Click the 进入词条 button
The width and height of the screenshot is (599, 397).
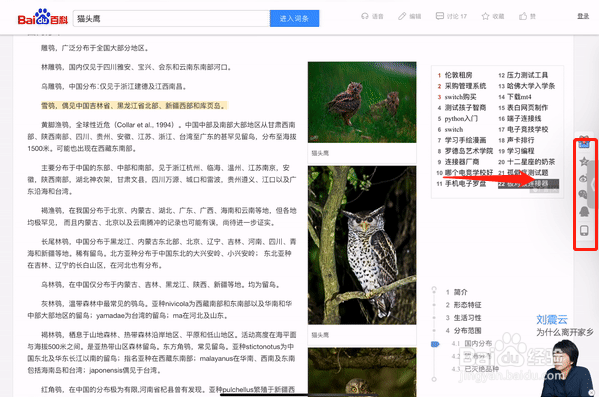click(x=294, y=18)
